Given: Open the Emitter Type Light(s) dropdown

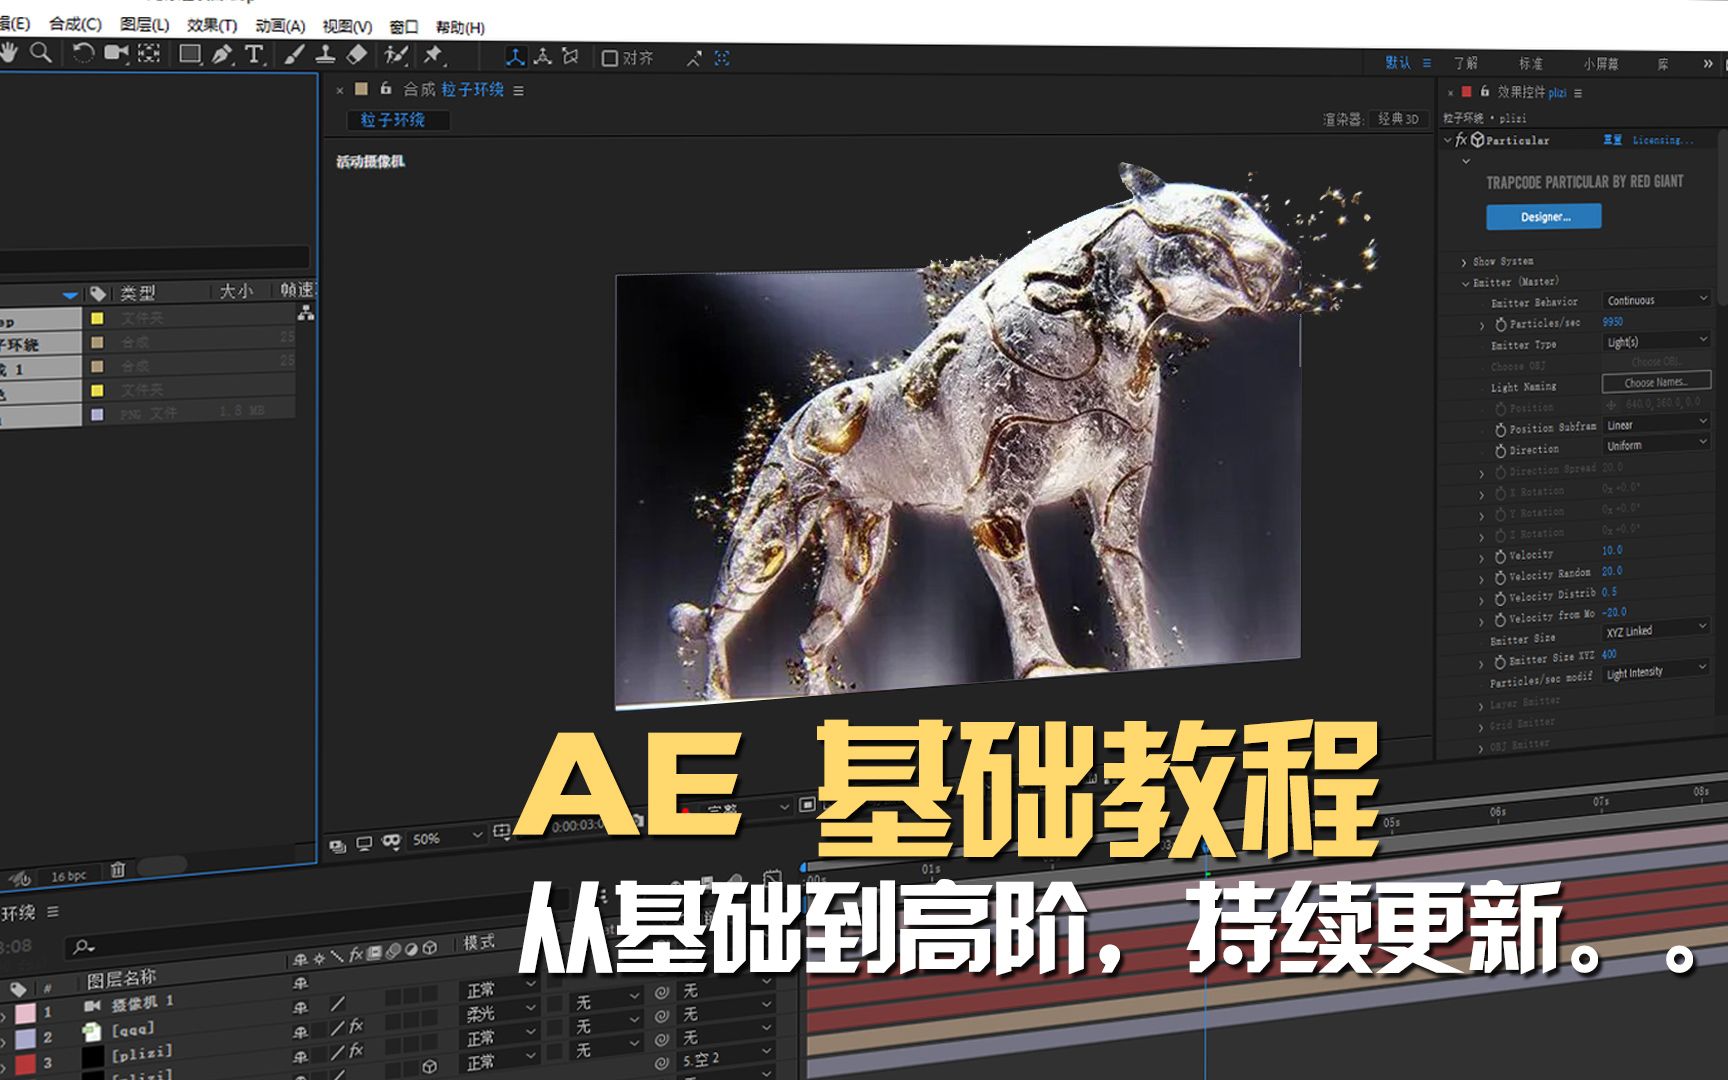Looking at the screenshot, I should pos(1656,342).
